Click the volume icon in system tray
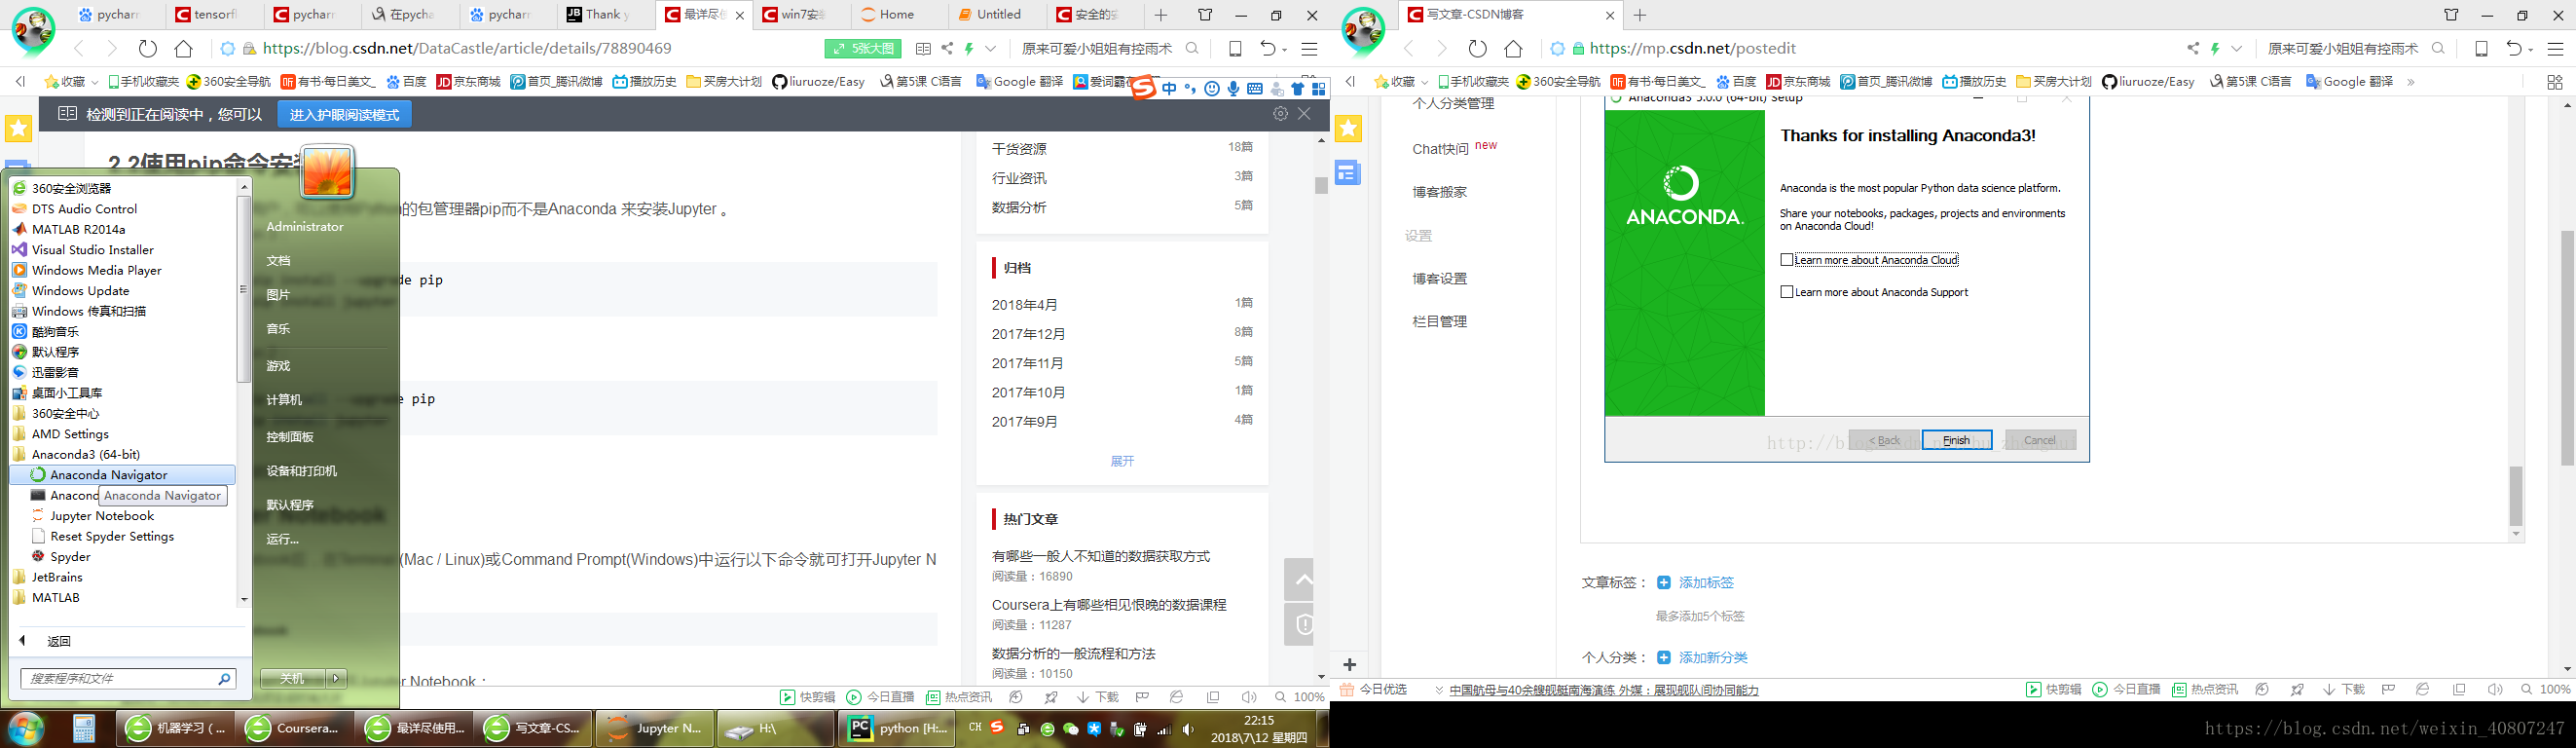 point(1188,730)
